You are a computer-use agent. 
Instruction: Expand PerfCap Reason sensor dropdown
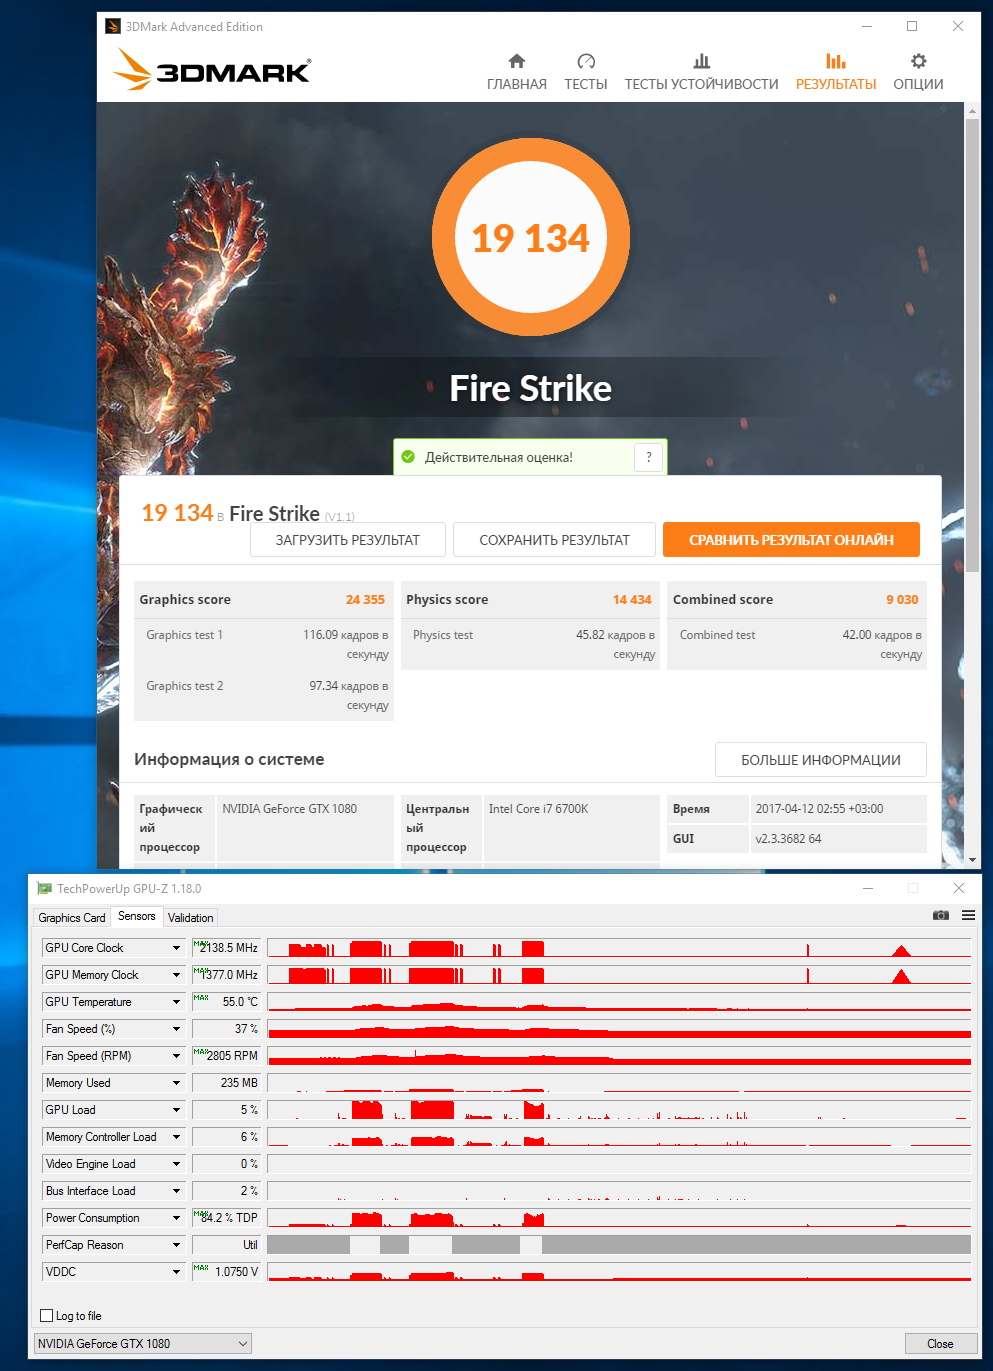tap(176, 1245)
